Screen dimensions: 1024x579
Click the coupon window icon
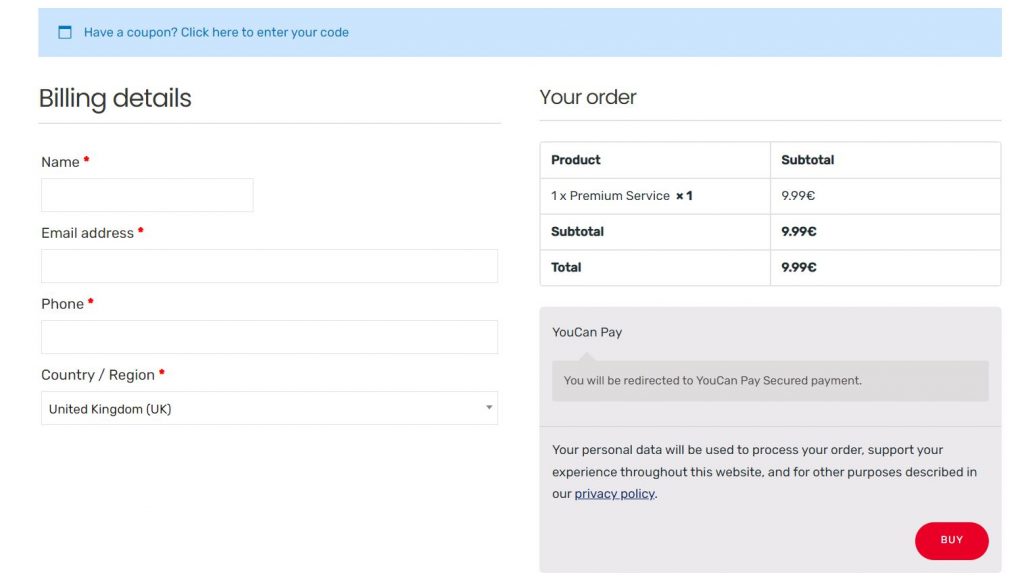click(x=65, y=32)
